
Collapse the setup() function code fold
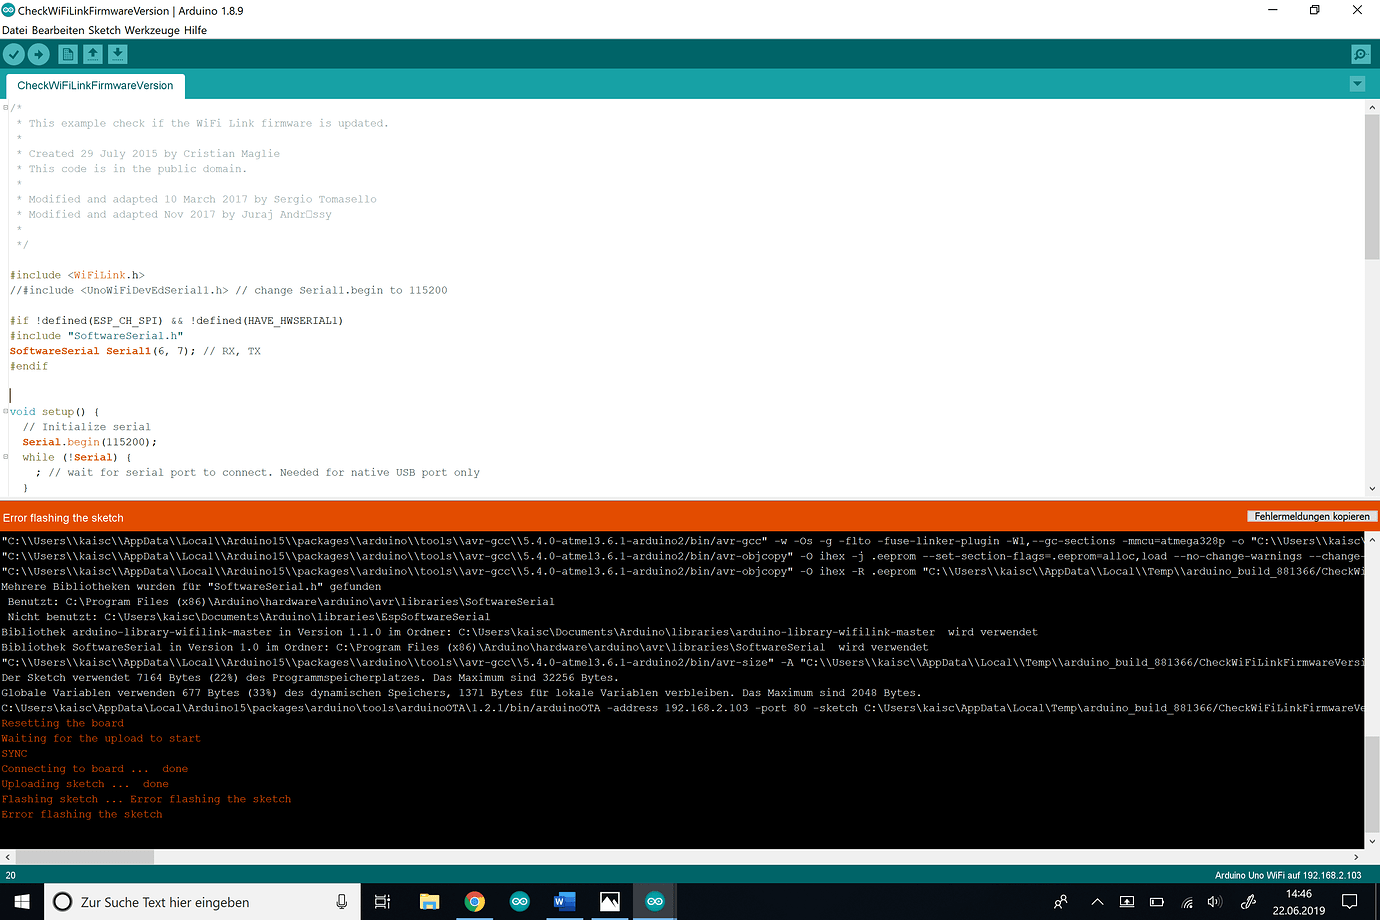coord(6,411)
